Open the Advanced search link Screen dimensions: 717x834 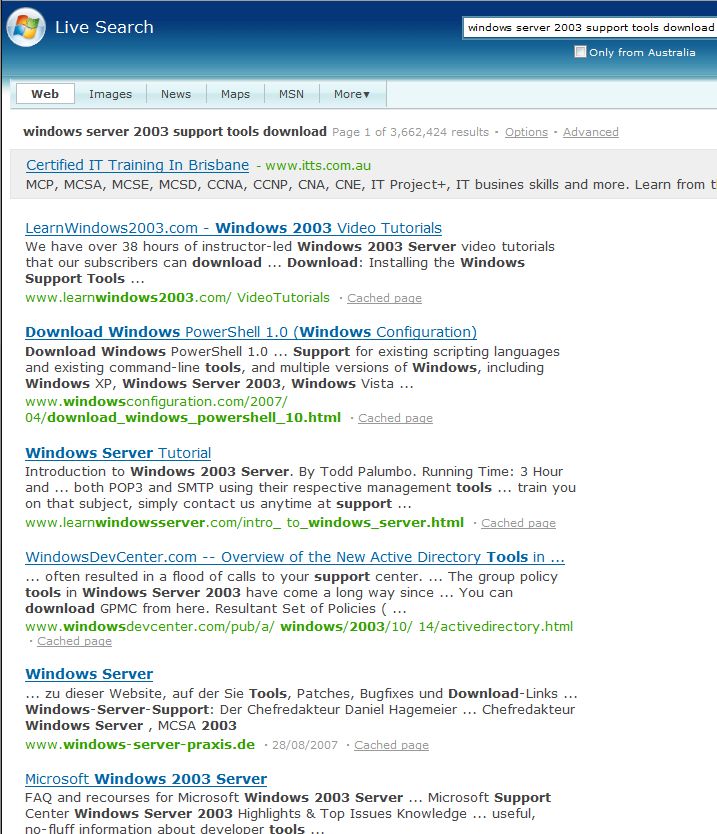[x=590, y=132]
